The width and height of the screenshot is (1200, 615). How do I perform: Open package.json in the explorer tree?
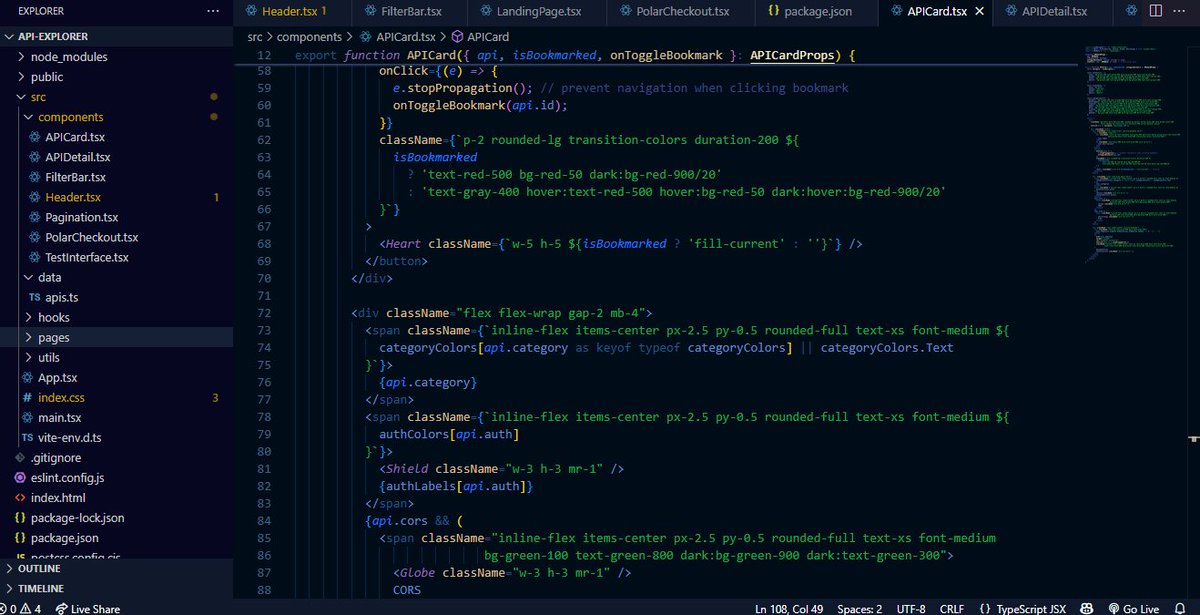(64, 538)
